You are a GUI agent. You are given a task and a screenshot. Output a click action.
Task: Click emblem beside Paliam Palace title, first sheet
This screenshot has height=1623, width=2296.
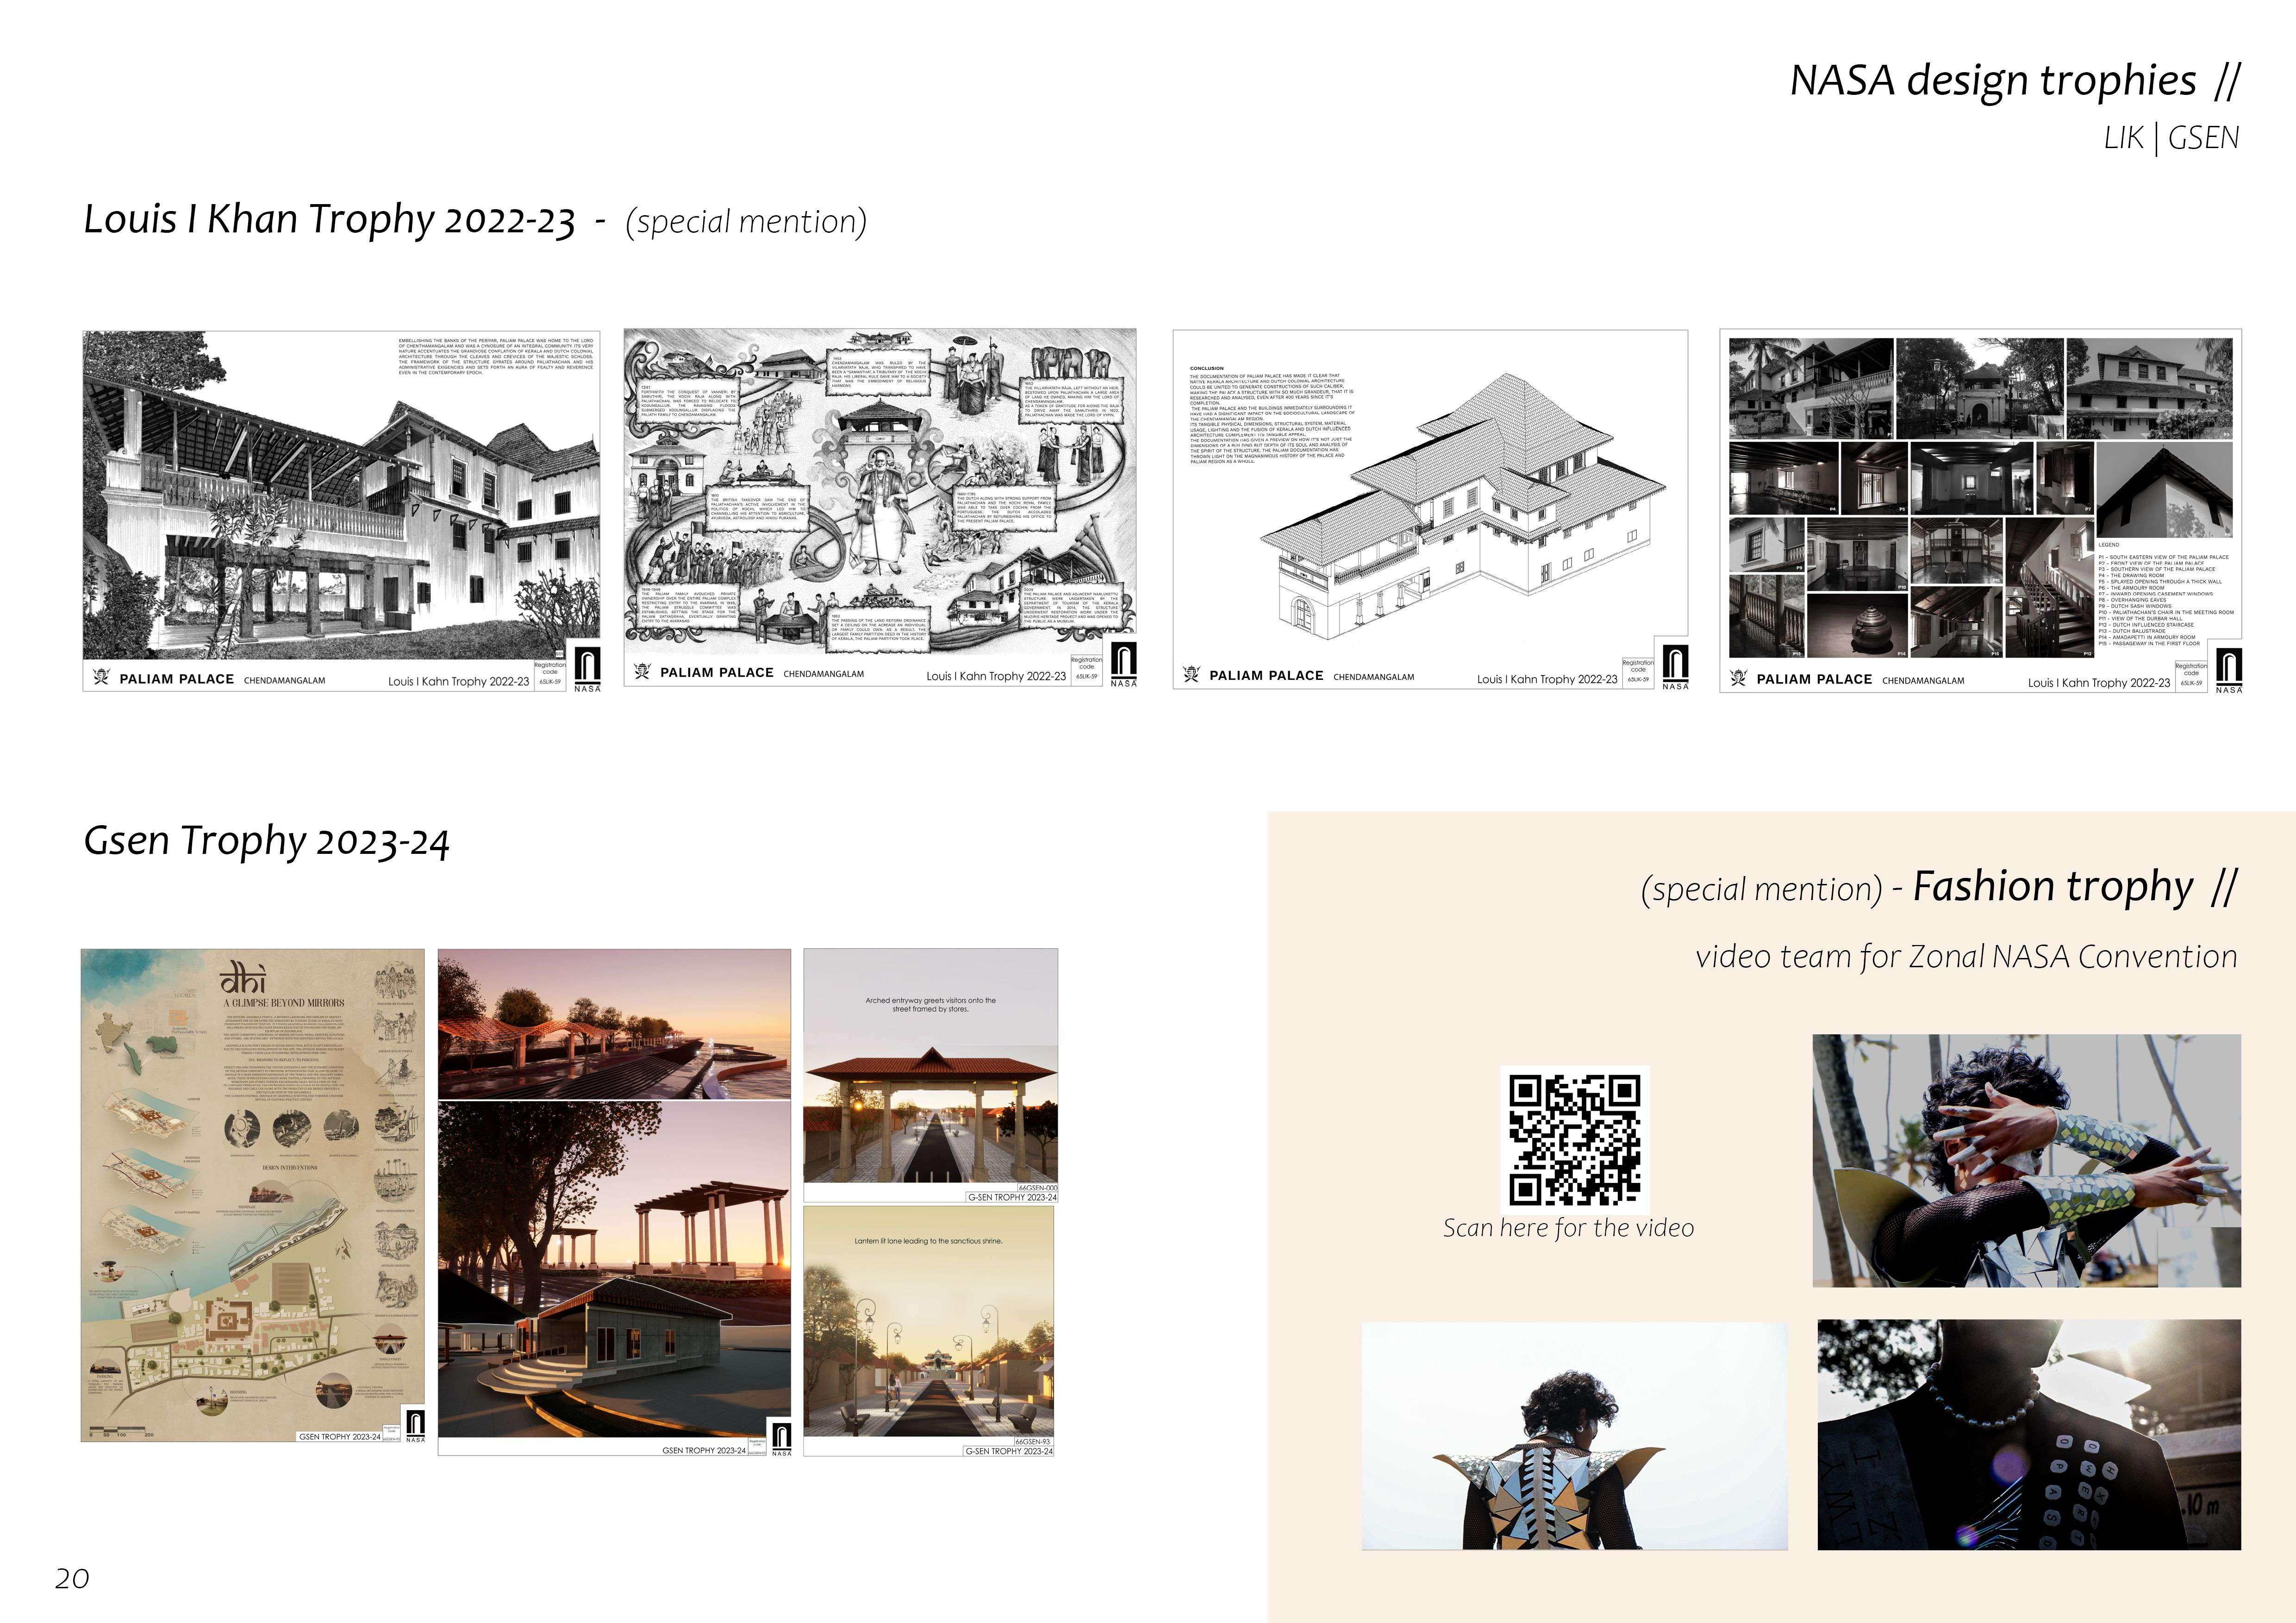click(101, 677)
